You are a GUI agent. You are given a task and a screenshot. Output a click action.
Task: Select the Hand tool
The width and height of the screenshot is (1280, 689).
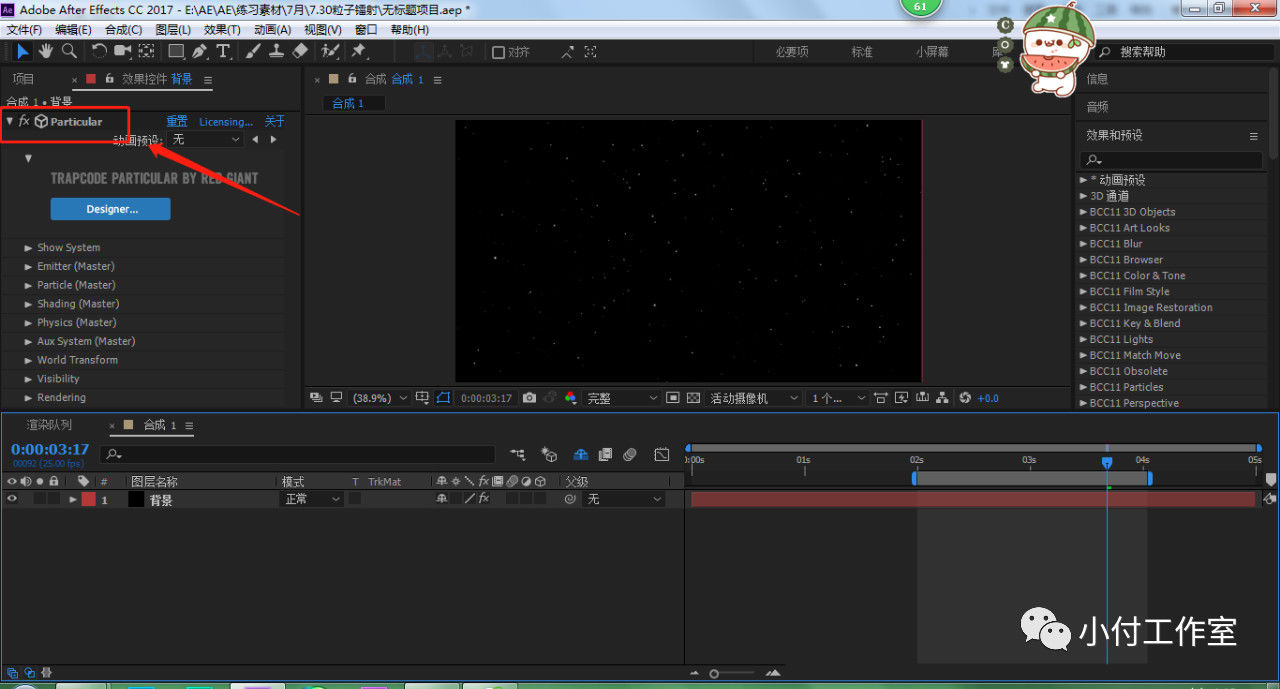click(45, 51)
